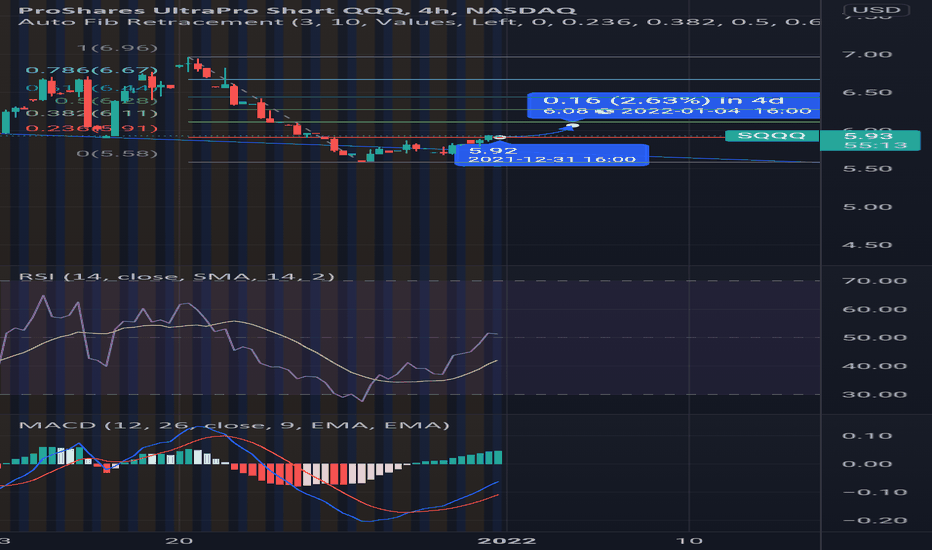Click the 2022 time axis label

507,541
